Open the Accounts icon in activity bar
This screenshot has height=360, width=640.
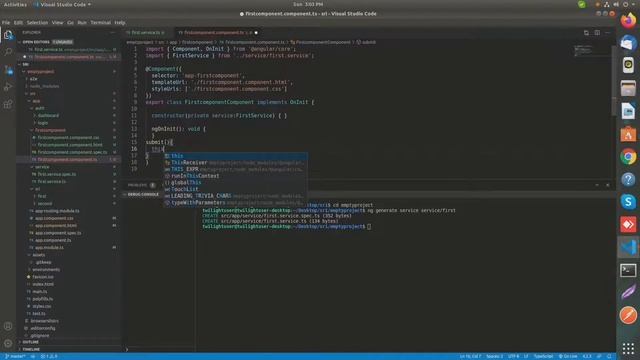[8, 326]
